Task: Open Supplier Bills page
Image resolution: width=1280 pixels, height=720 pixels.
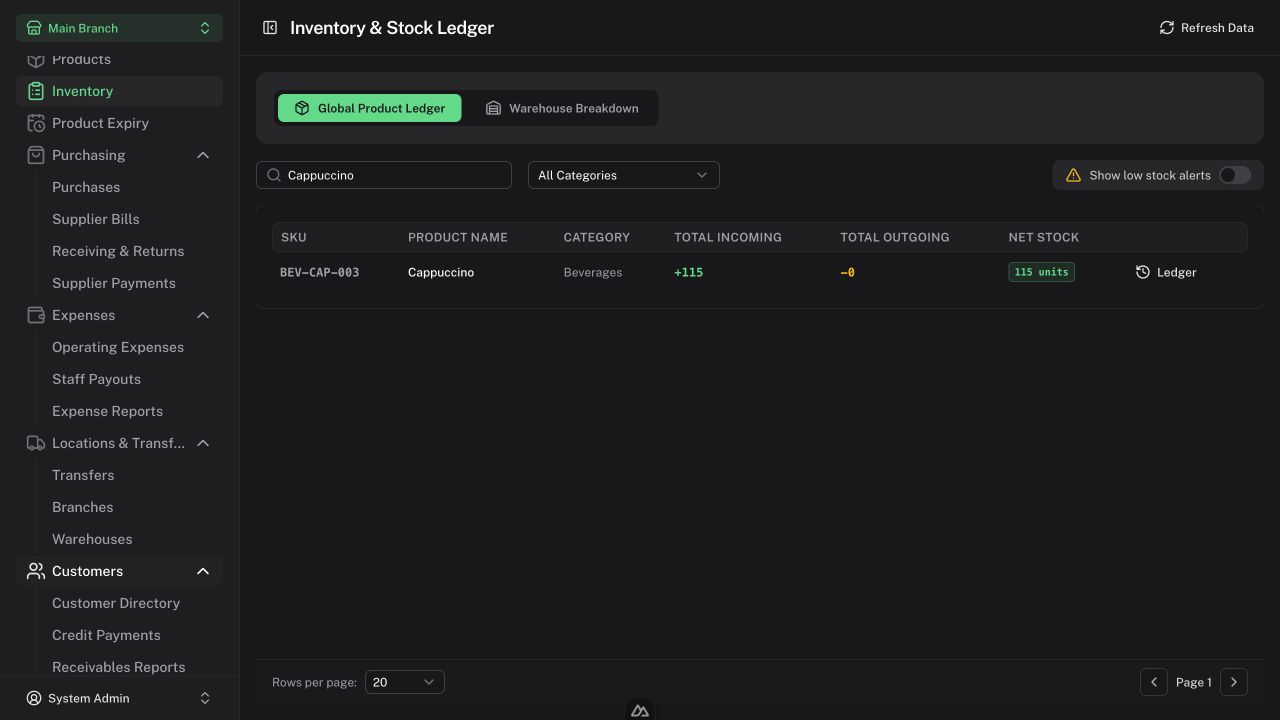Action: click(x=96, y=219)
